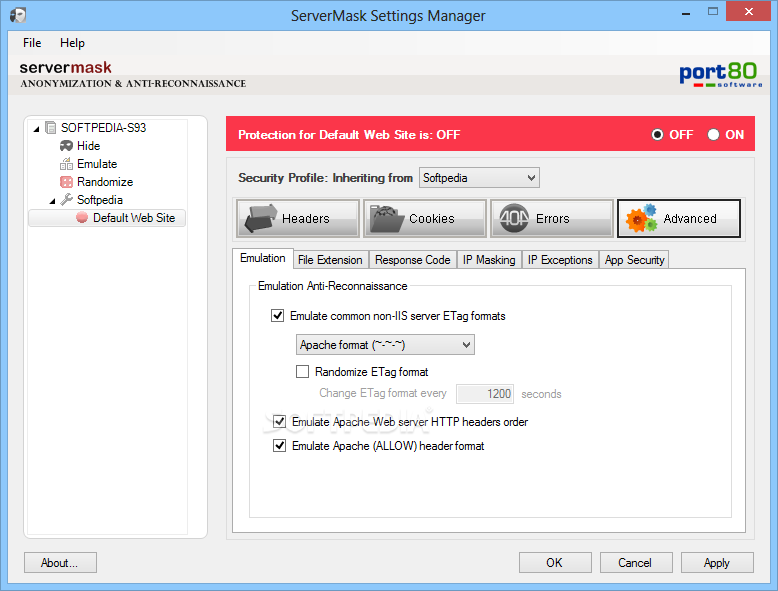Click the Cancel button
The height and width of the screenshot is (591, 778).
636,563
